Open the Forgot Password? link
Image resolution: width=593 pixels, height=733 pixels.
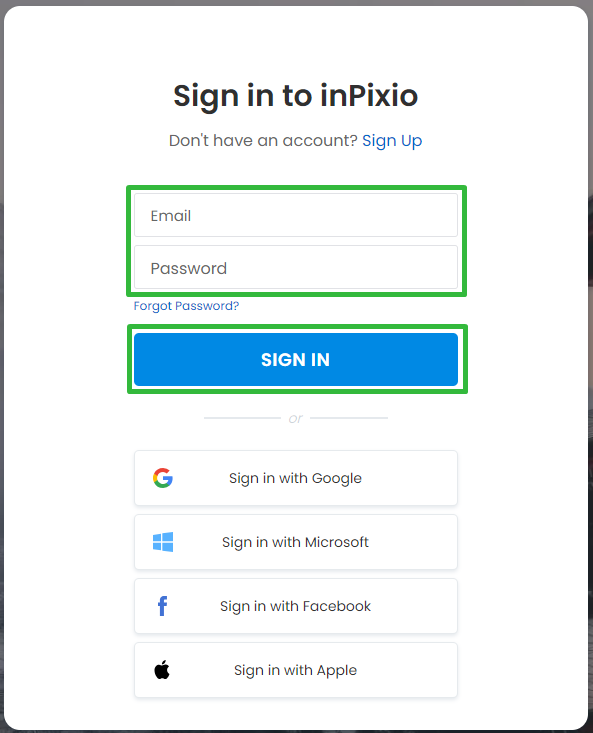pyautogui.click(x=186, y=306)
